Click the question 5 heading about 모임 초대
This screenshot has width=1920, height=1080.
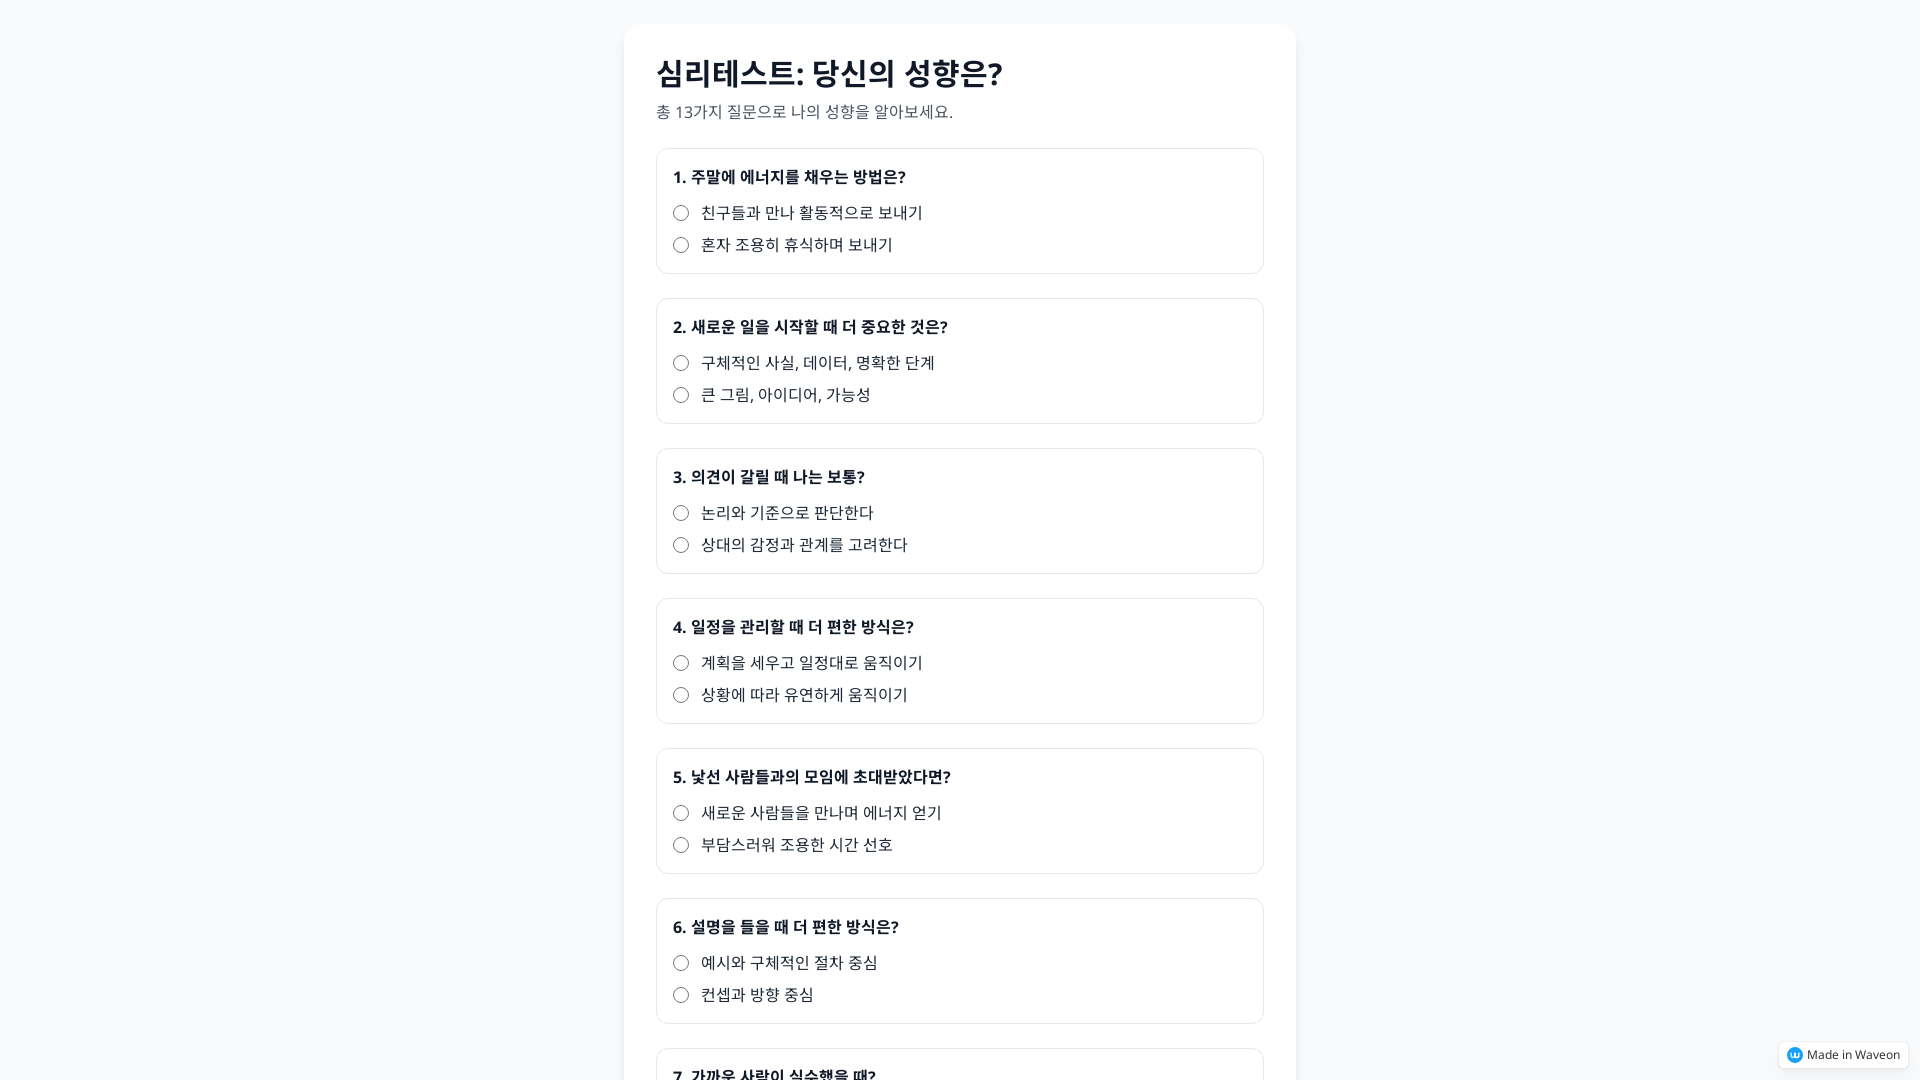pyautogui.click(x=811, y=777)
